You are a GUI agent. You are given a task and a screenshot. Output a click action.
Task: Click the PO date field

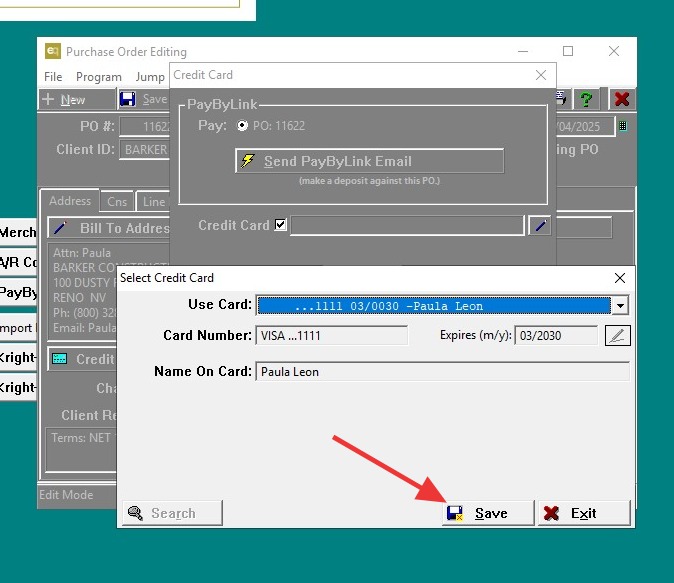pos(585,126)
